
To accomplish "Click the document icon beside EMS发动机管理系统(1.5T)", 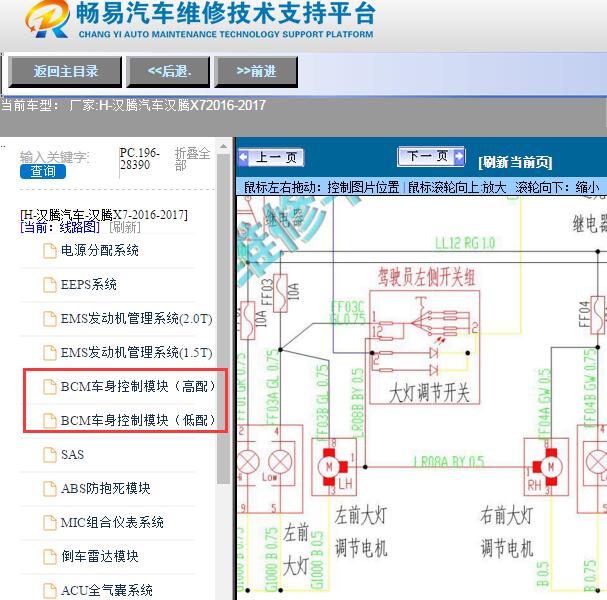I will [50, 353].
